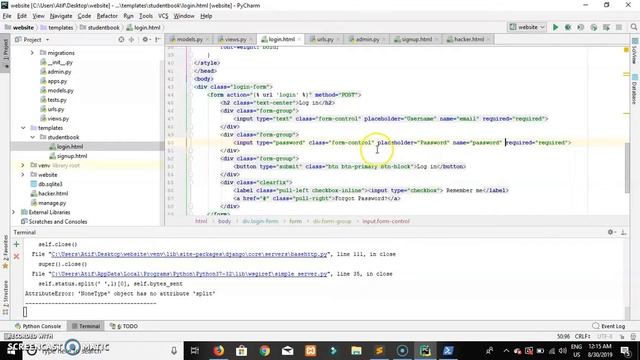
Task: Run the website configuration
Action: [555, 27]
